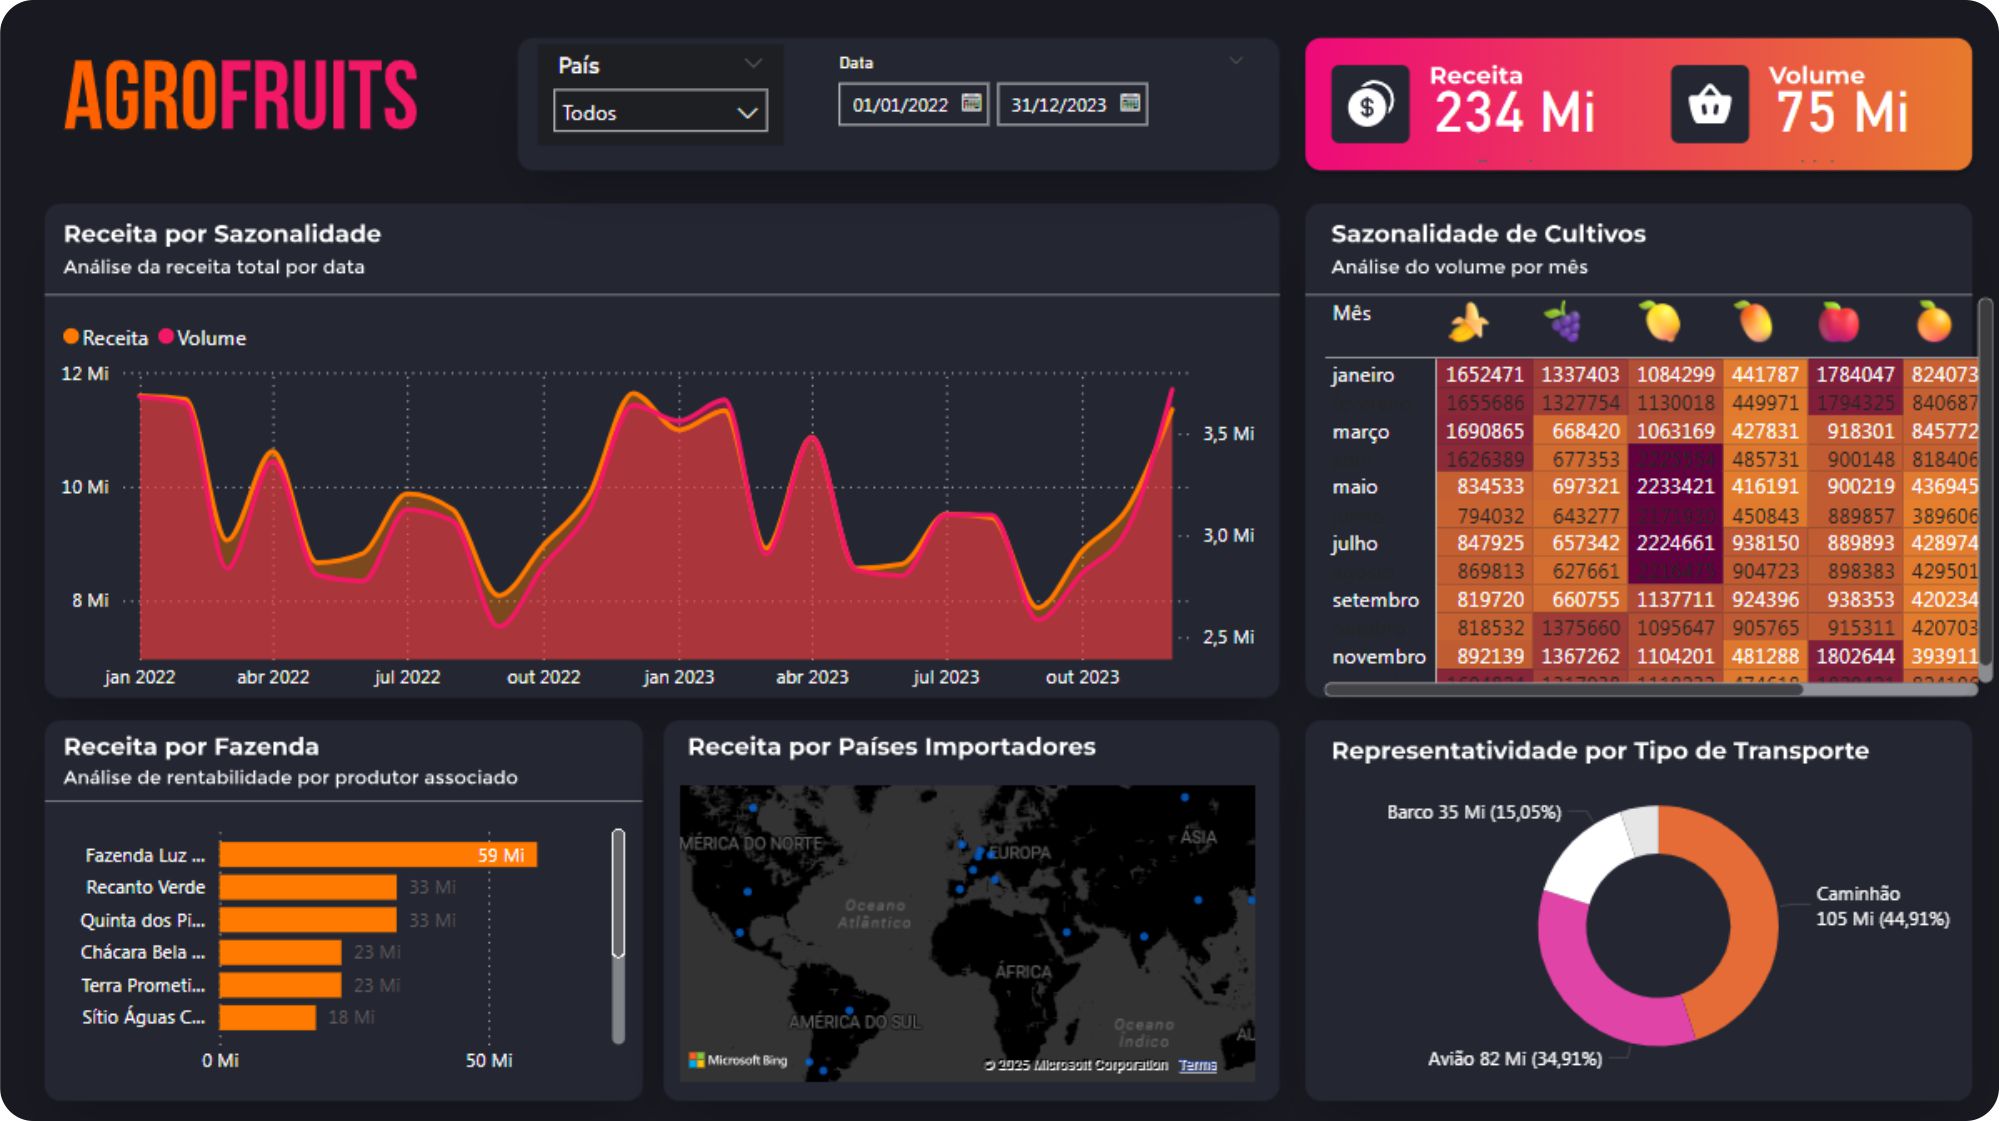This screenshot has height=1121, width=1999.
Task: Click the grapes column header icon
Action: tap(1563, 322)
